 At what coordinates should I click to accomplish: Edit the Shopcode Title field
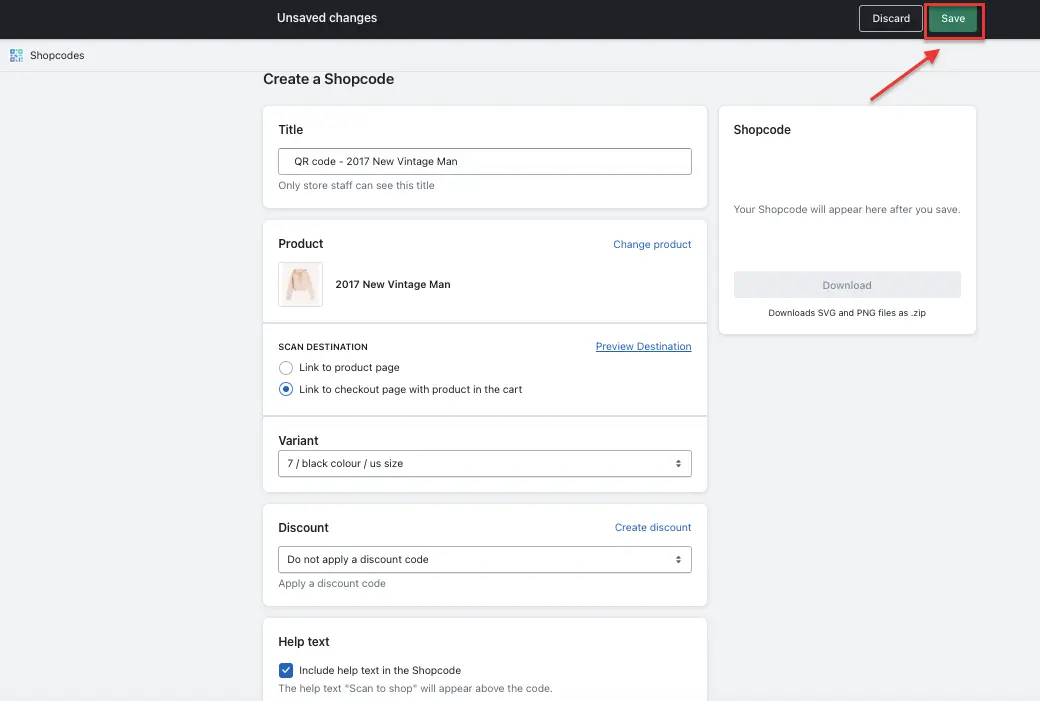pos(485,161)
